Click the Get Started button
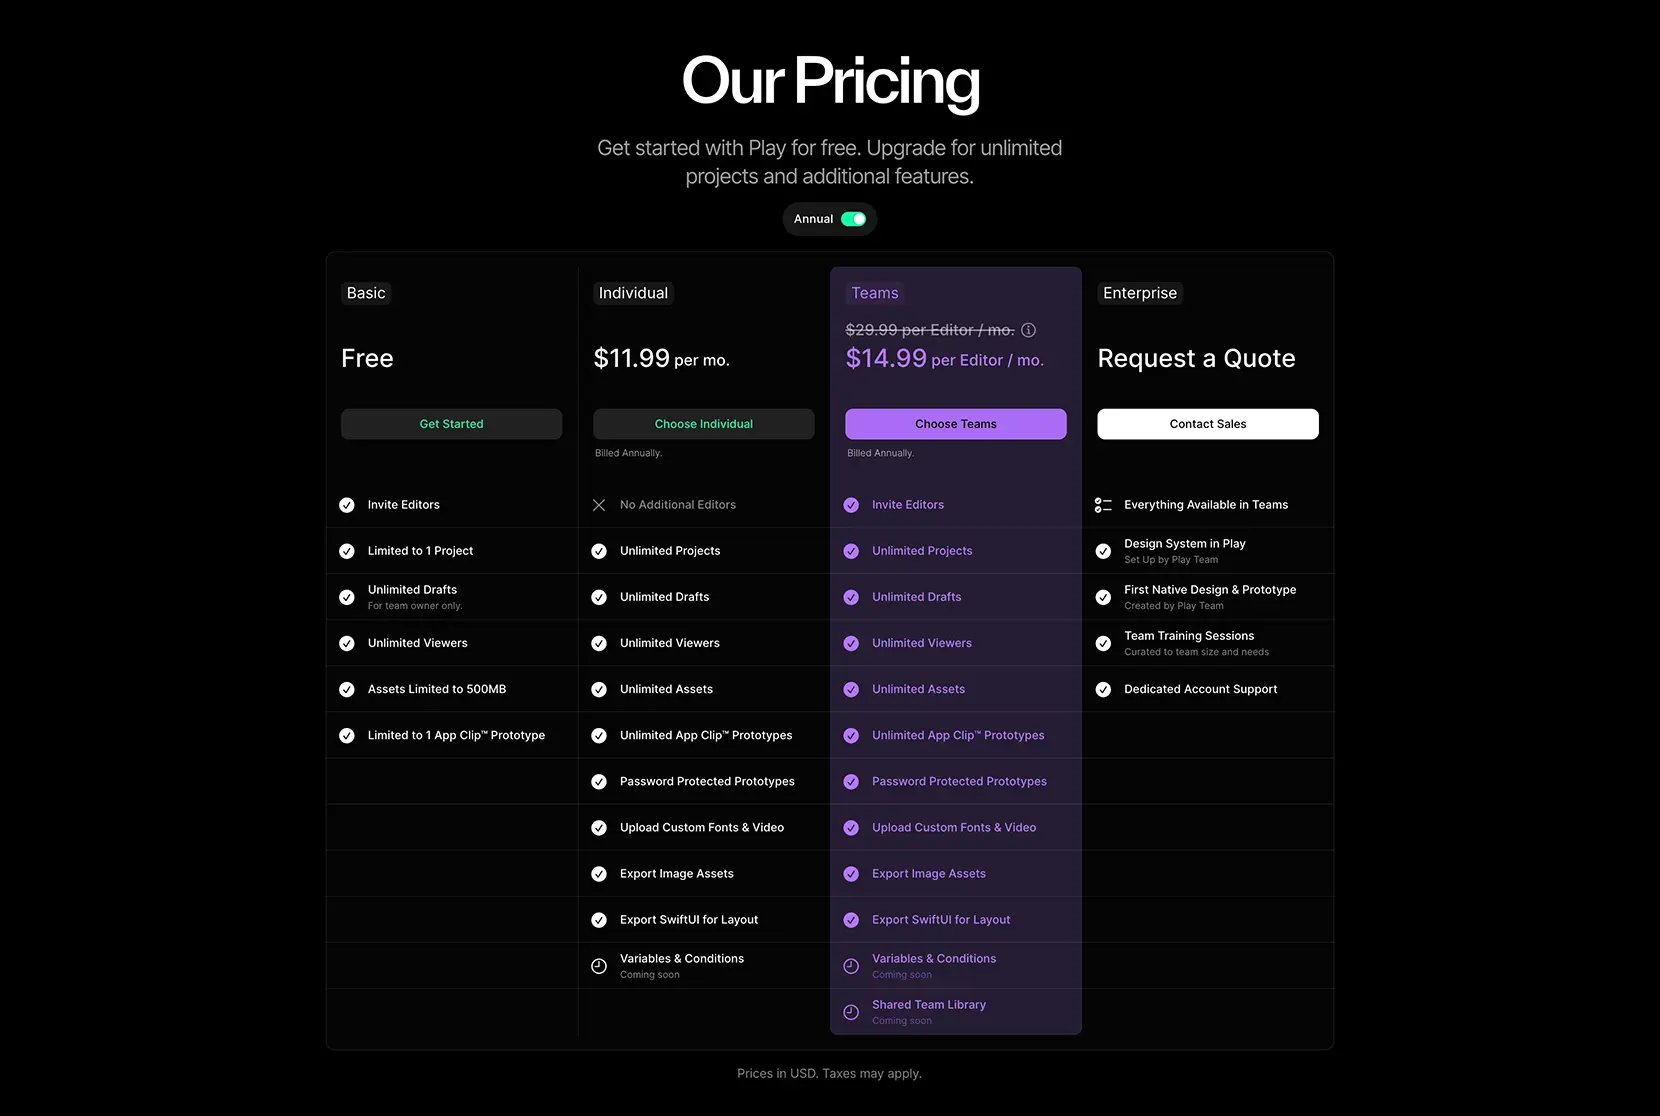Screen dimensions: 1660x1116 pos(451,424)
